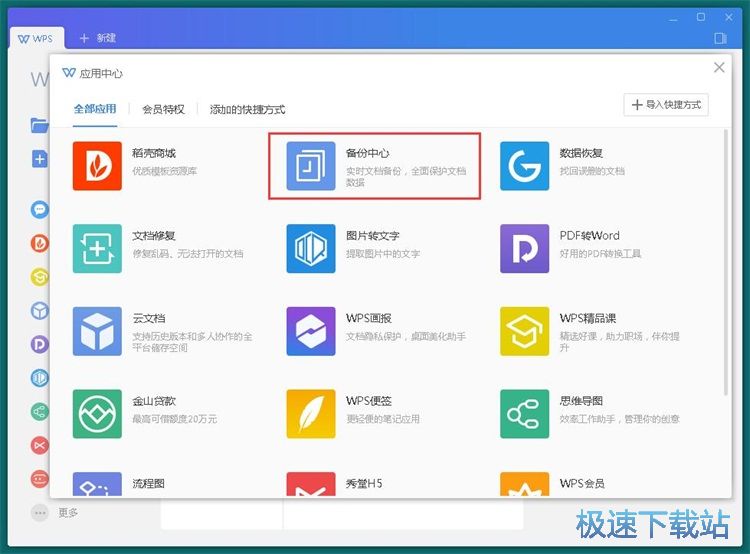Click the blue chat bubble sidebar icon
This screenshot has height=554, width=750.
[40, 210]
